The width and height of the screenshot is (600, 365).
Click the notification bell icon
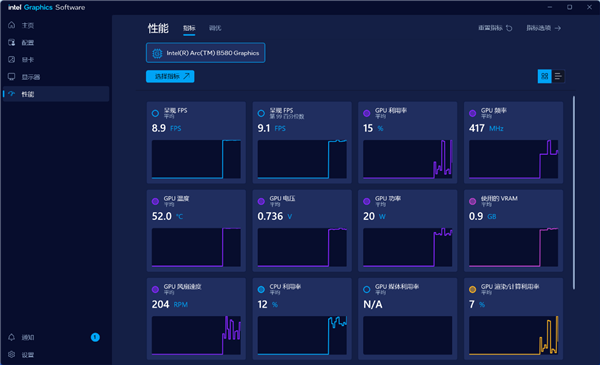[x=11, y=337]
